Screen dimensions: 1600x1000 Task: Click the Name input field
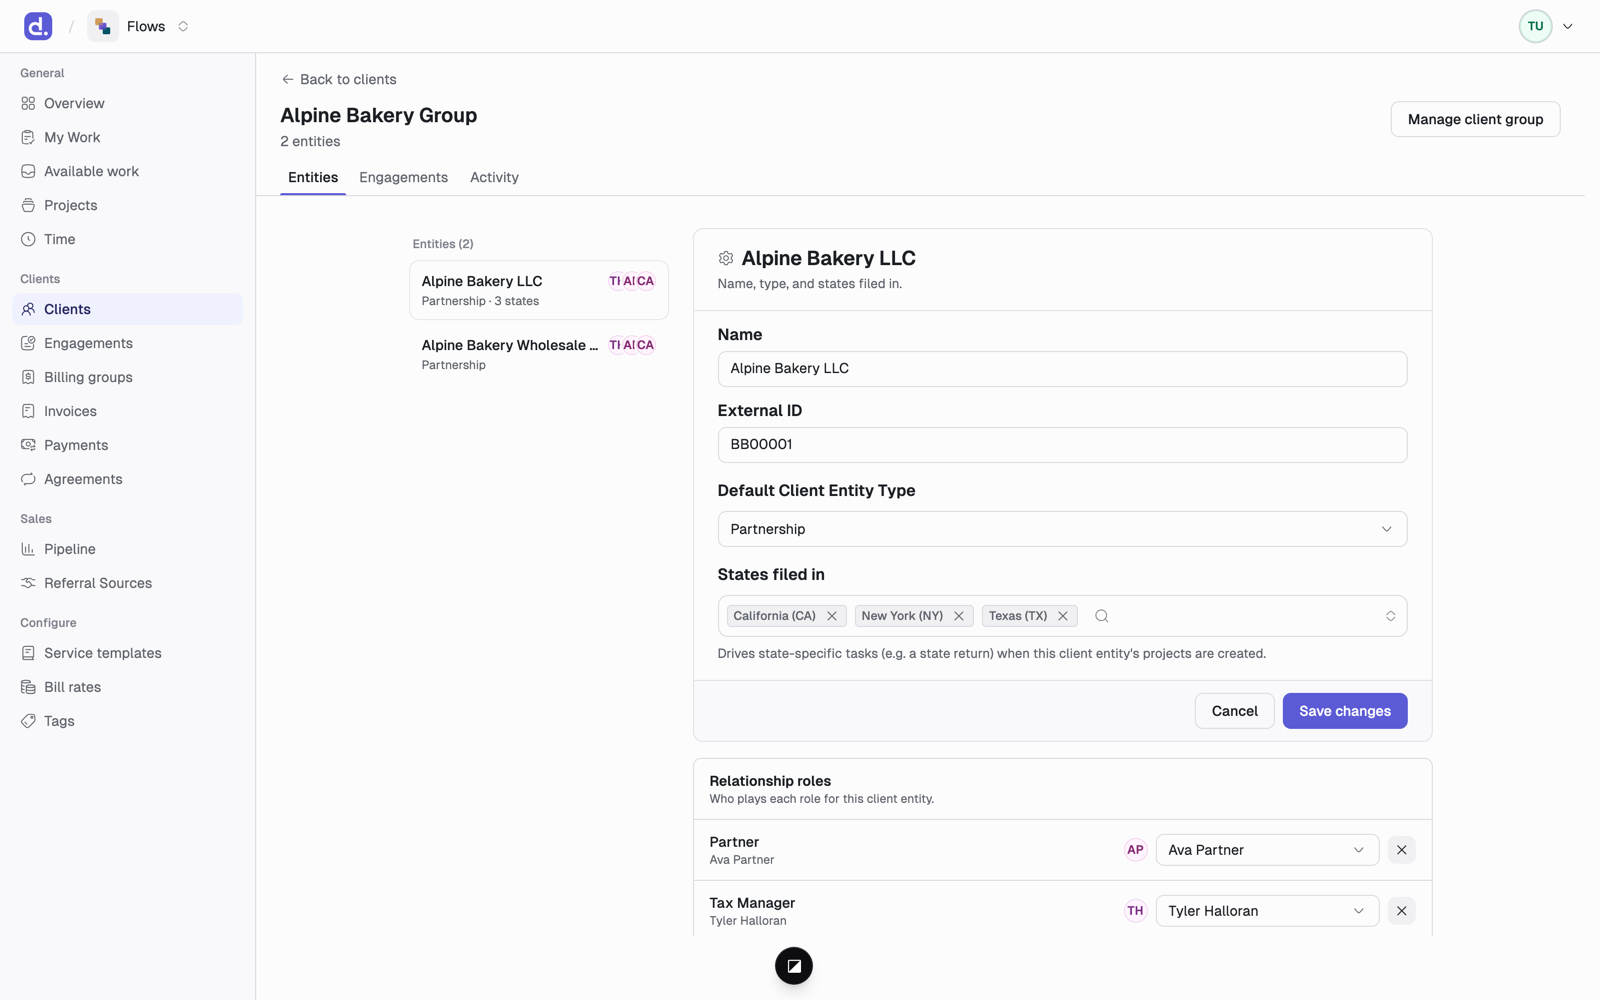[1062, 369]
